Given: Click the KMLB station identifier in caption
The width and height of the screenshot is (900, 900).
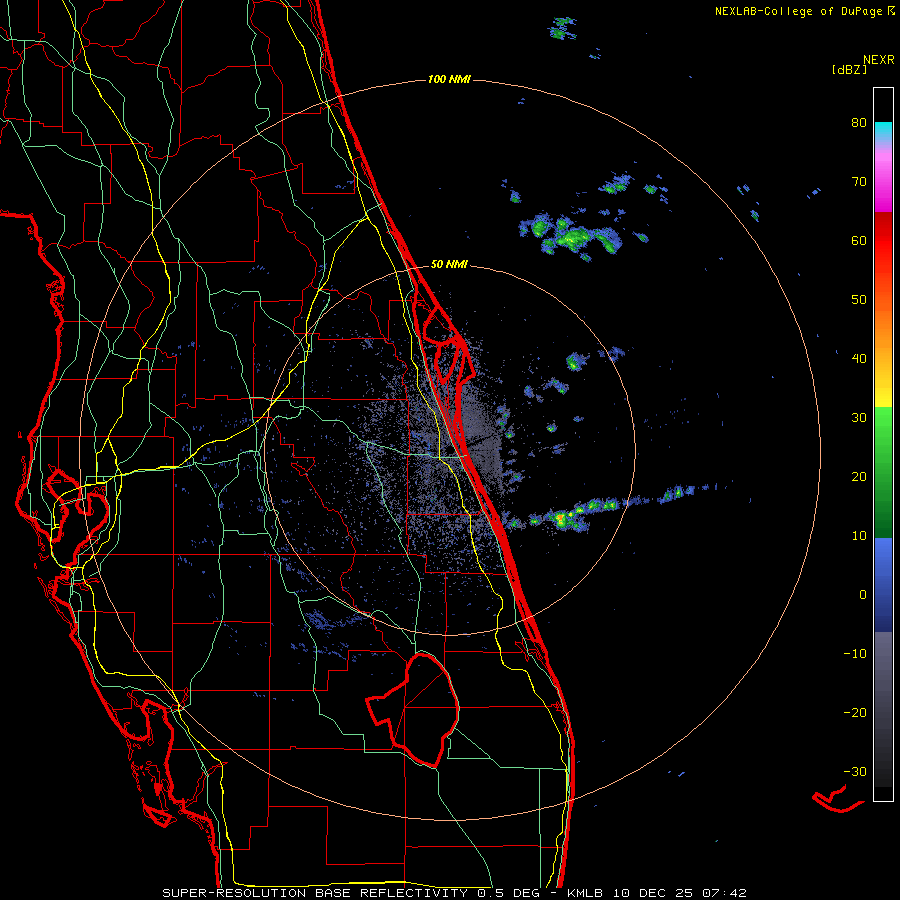Looking at the screenshot, I should pos(585,893).
